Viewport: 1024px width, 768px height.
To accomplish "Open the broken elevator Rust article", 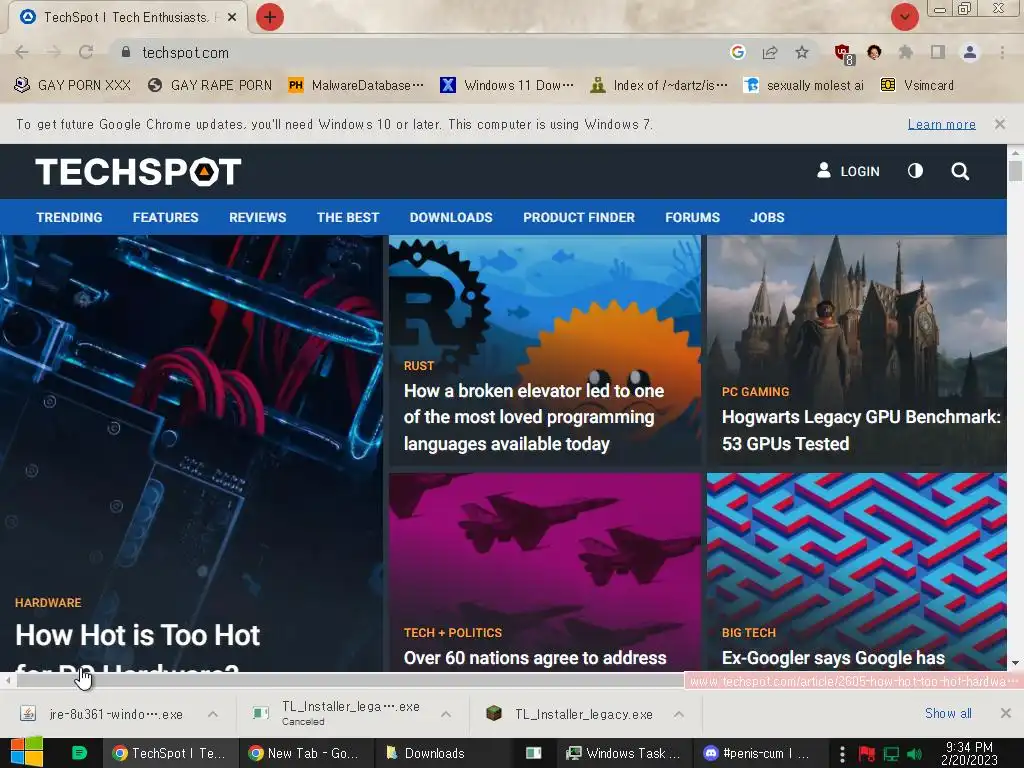I will [x=534, y=417].
